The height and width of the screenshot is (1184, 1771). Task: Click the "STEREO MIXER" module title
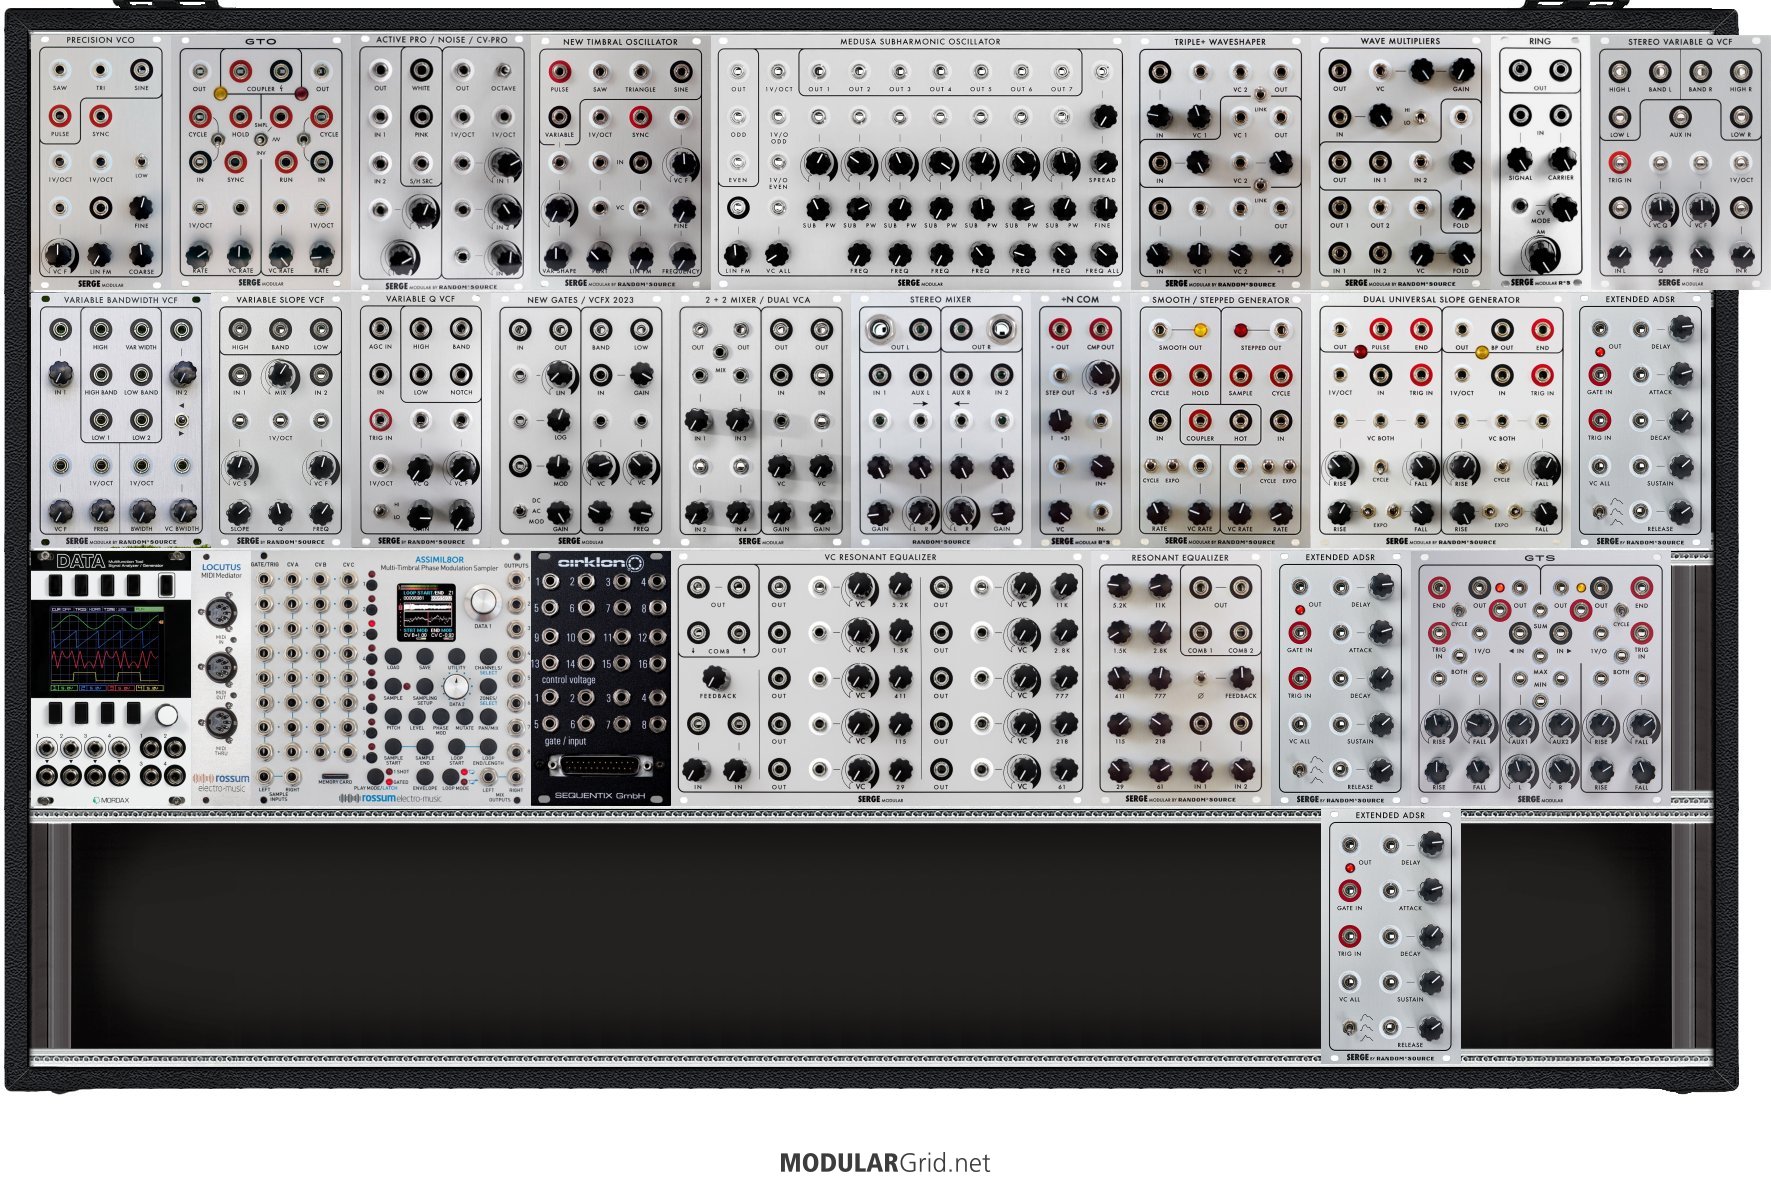point(940,299)
